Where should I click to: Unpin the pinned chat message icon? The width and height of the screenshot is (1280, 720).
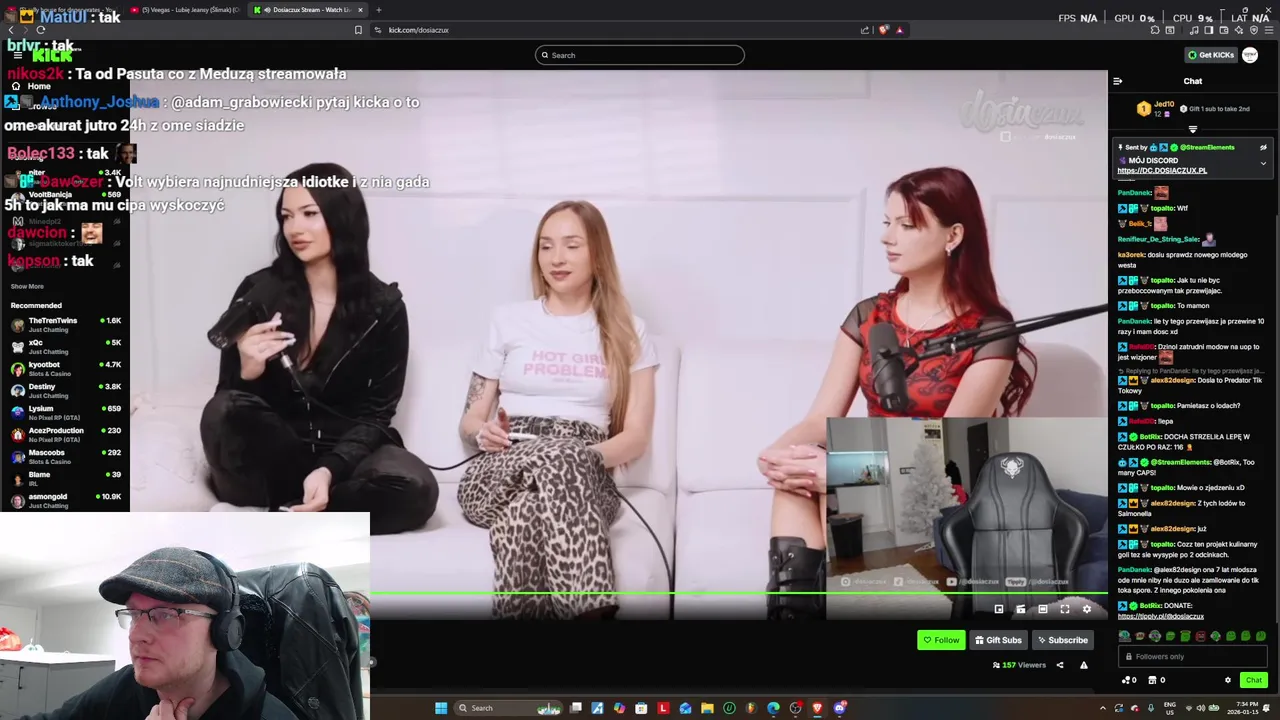(1263, 147)
